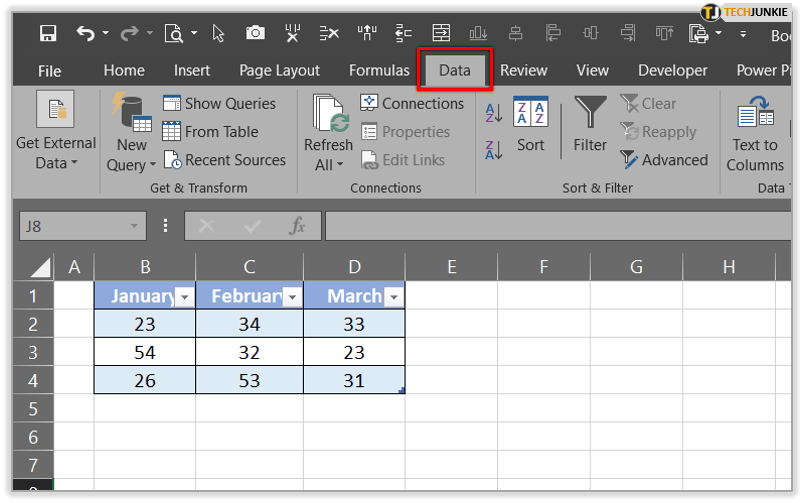Expand the Get External Data menu
804x503 pixels.
[55, 134]
